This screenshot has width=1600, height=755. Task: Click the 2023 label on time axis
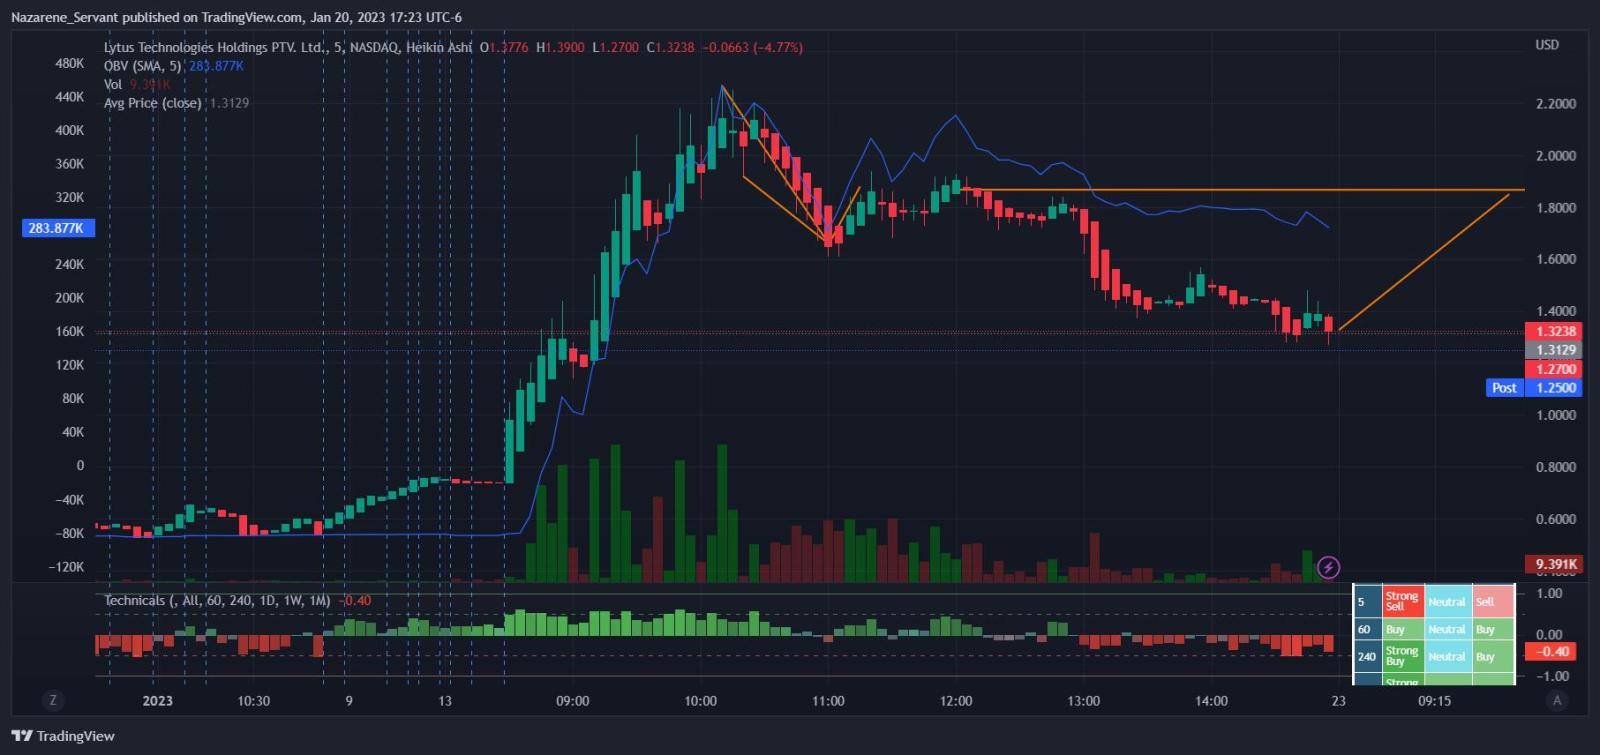[157, 701]
